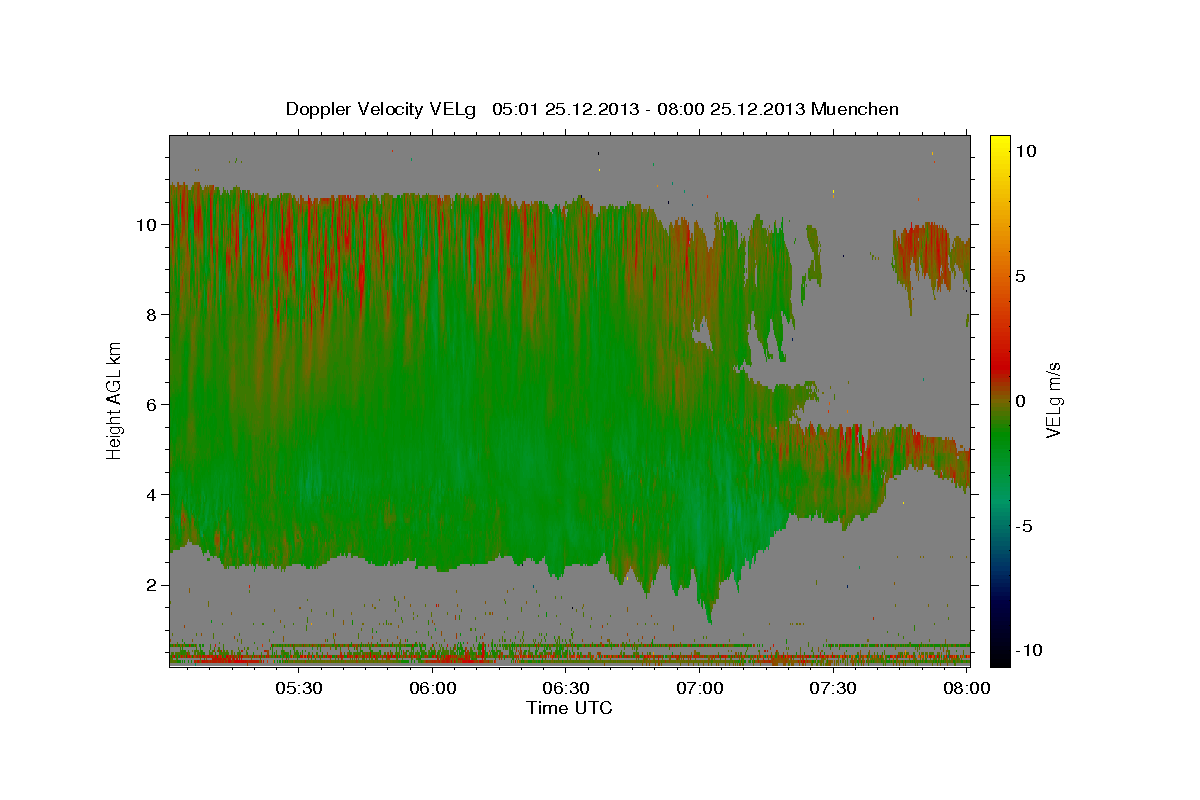
Task: Click the 'Muenchen' station name in title
Action: pos(856,109)
